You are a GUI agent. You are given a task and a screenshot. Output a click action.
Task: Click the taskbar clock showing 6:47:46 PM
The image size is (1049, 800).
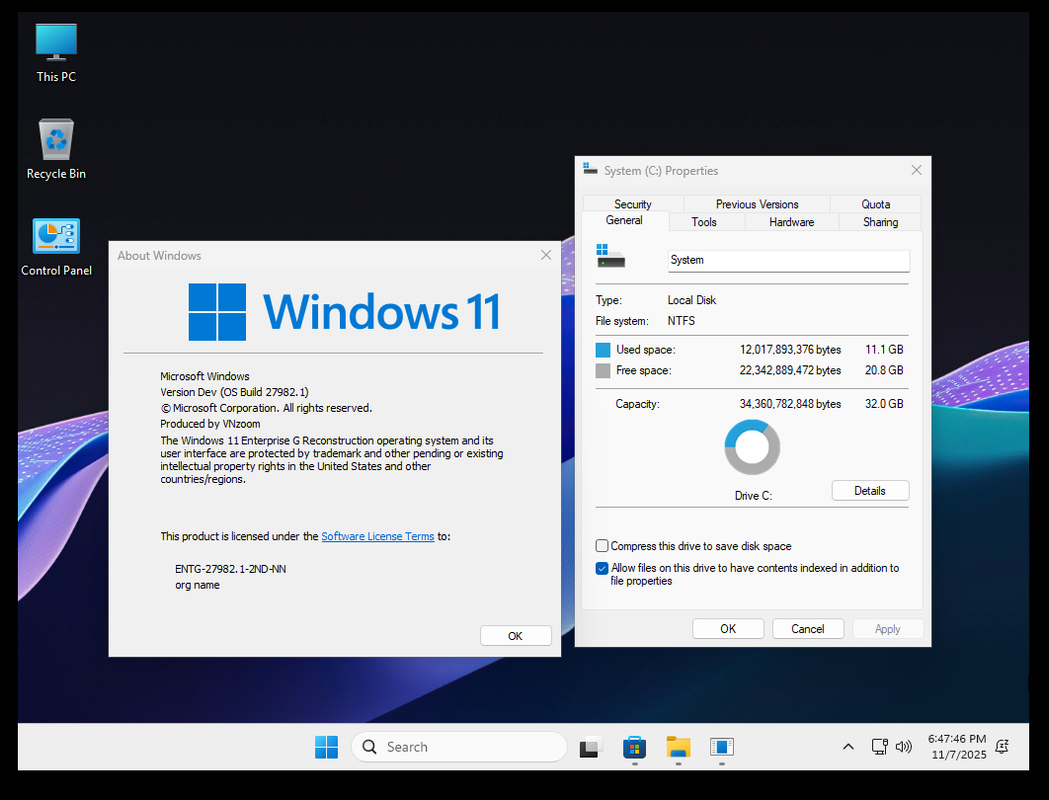[957, 738]
